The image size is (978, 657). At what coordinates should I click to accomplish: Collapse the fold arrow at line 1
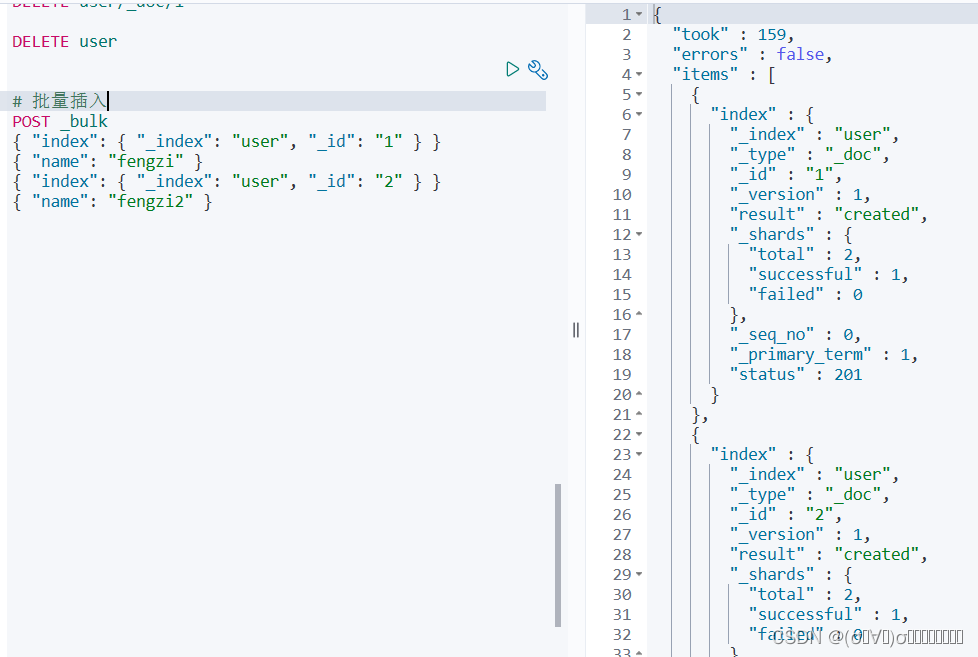pyautogui.click(x=639, y=14)
